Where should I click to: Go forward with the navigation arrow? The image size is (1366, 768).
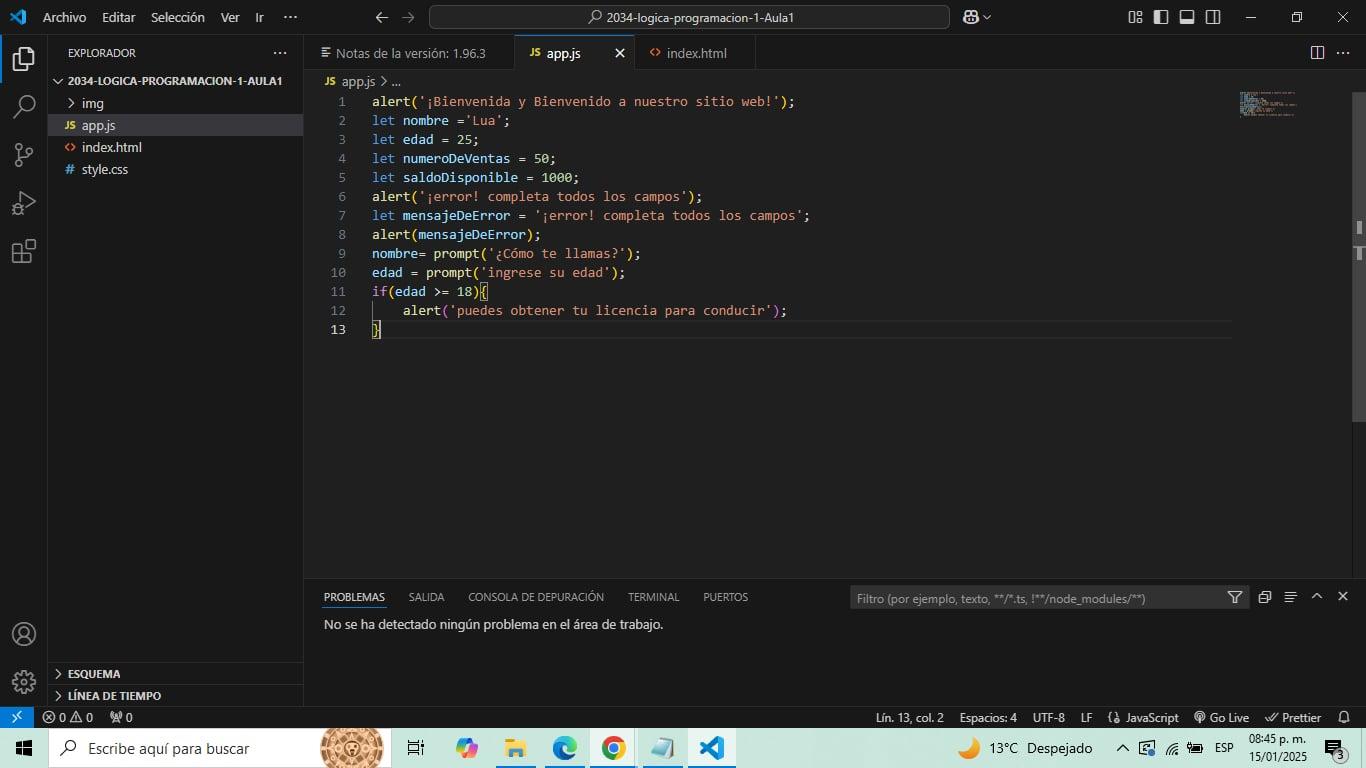point(408,17)
